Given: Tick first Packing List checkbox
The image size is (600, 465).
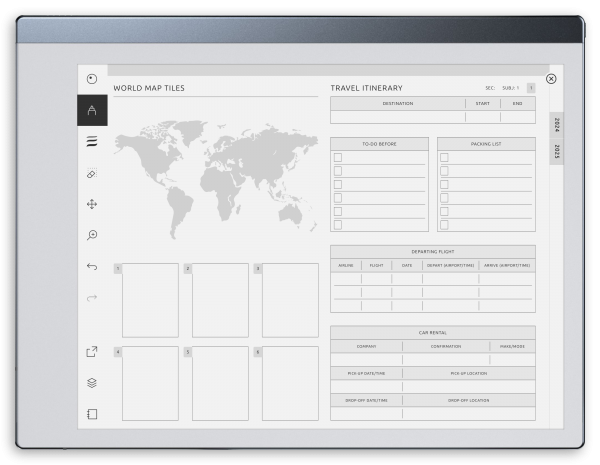Looking at the screenshot, I should [445, 158].
